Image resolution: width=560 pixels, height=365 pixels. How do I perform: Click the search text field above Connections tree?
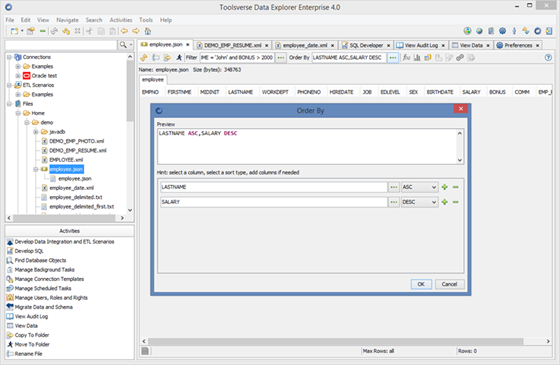[61, 45]
